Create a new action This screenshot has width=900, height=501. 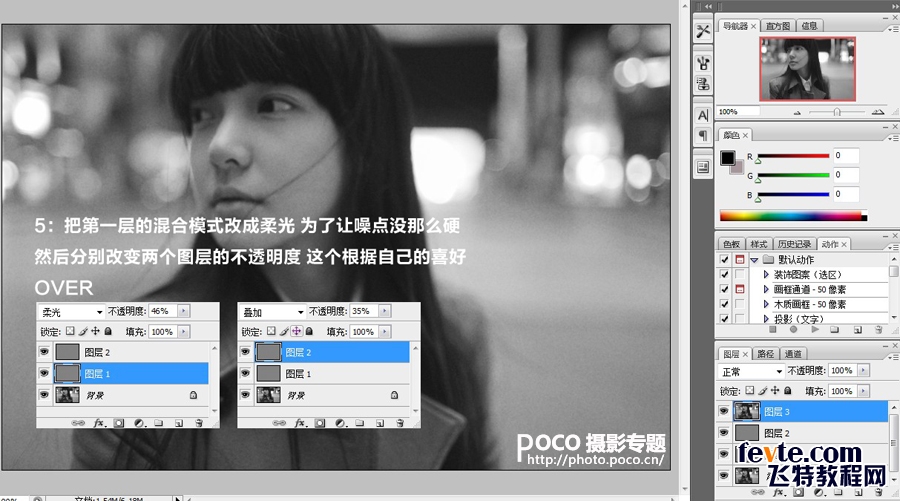click(x=858, y=330)
